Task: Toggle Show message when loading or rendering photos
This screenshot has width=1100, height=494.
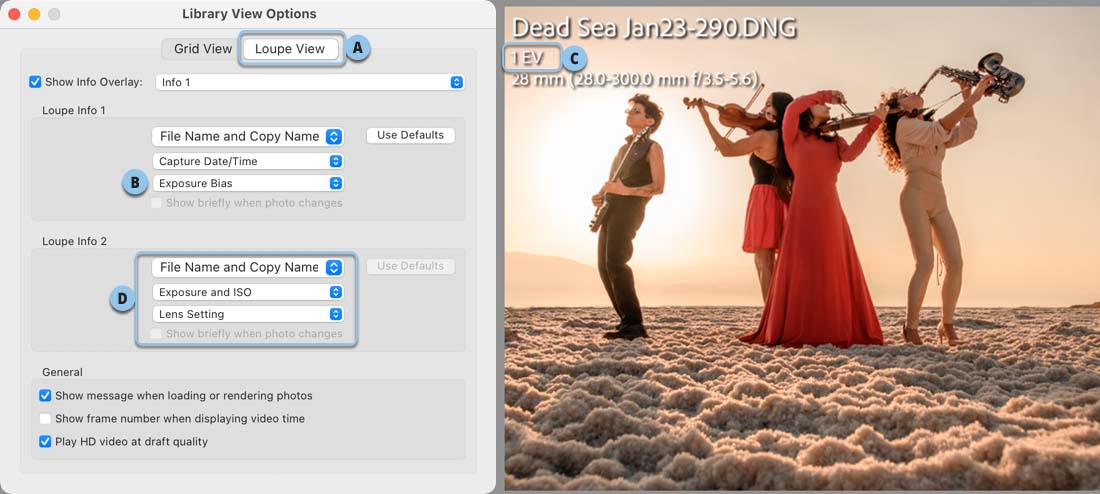Action: [x=46, y=396]
